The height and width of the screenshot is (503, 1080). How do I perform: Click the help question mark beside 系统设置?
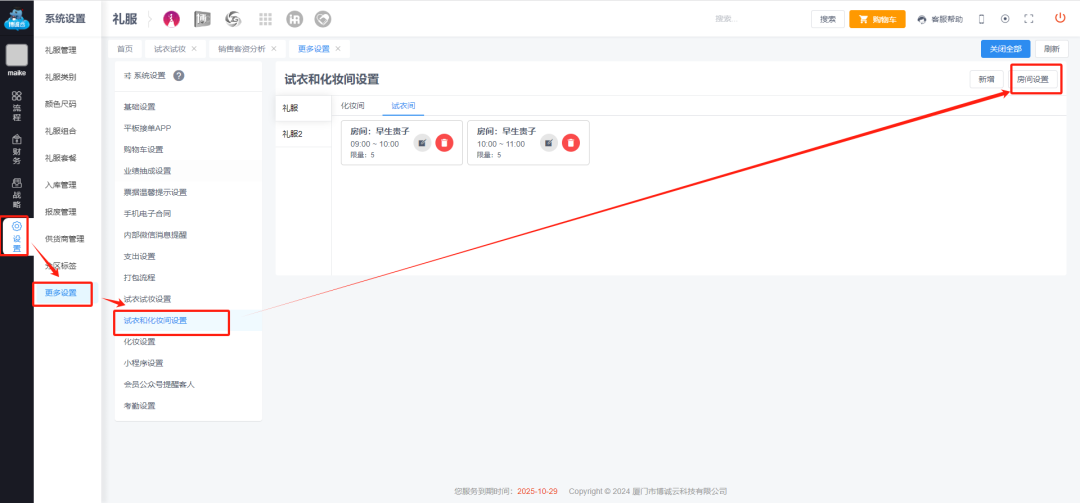pos(178,76)
